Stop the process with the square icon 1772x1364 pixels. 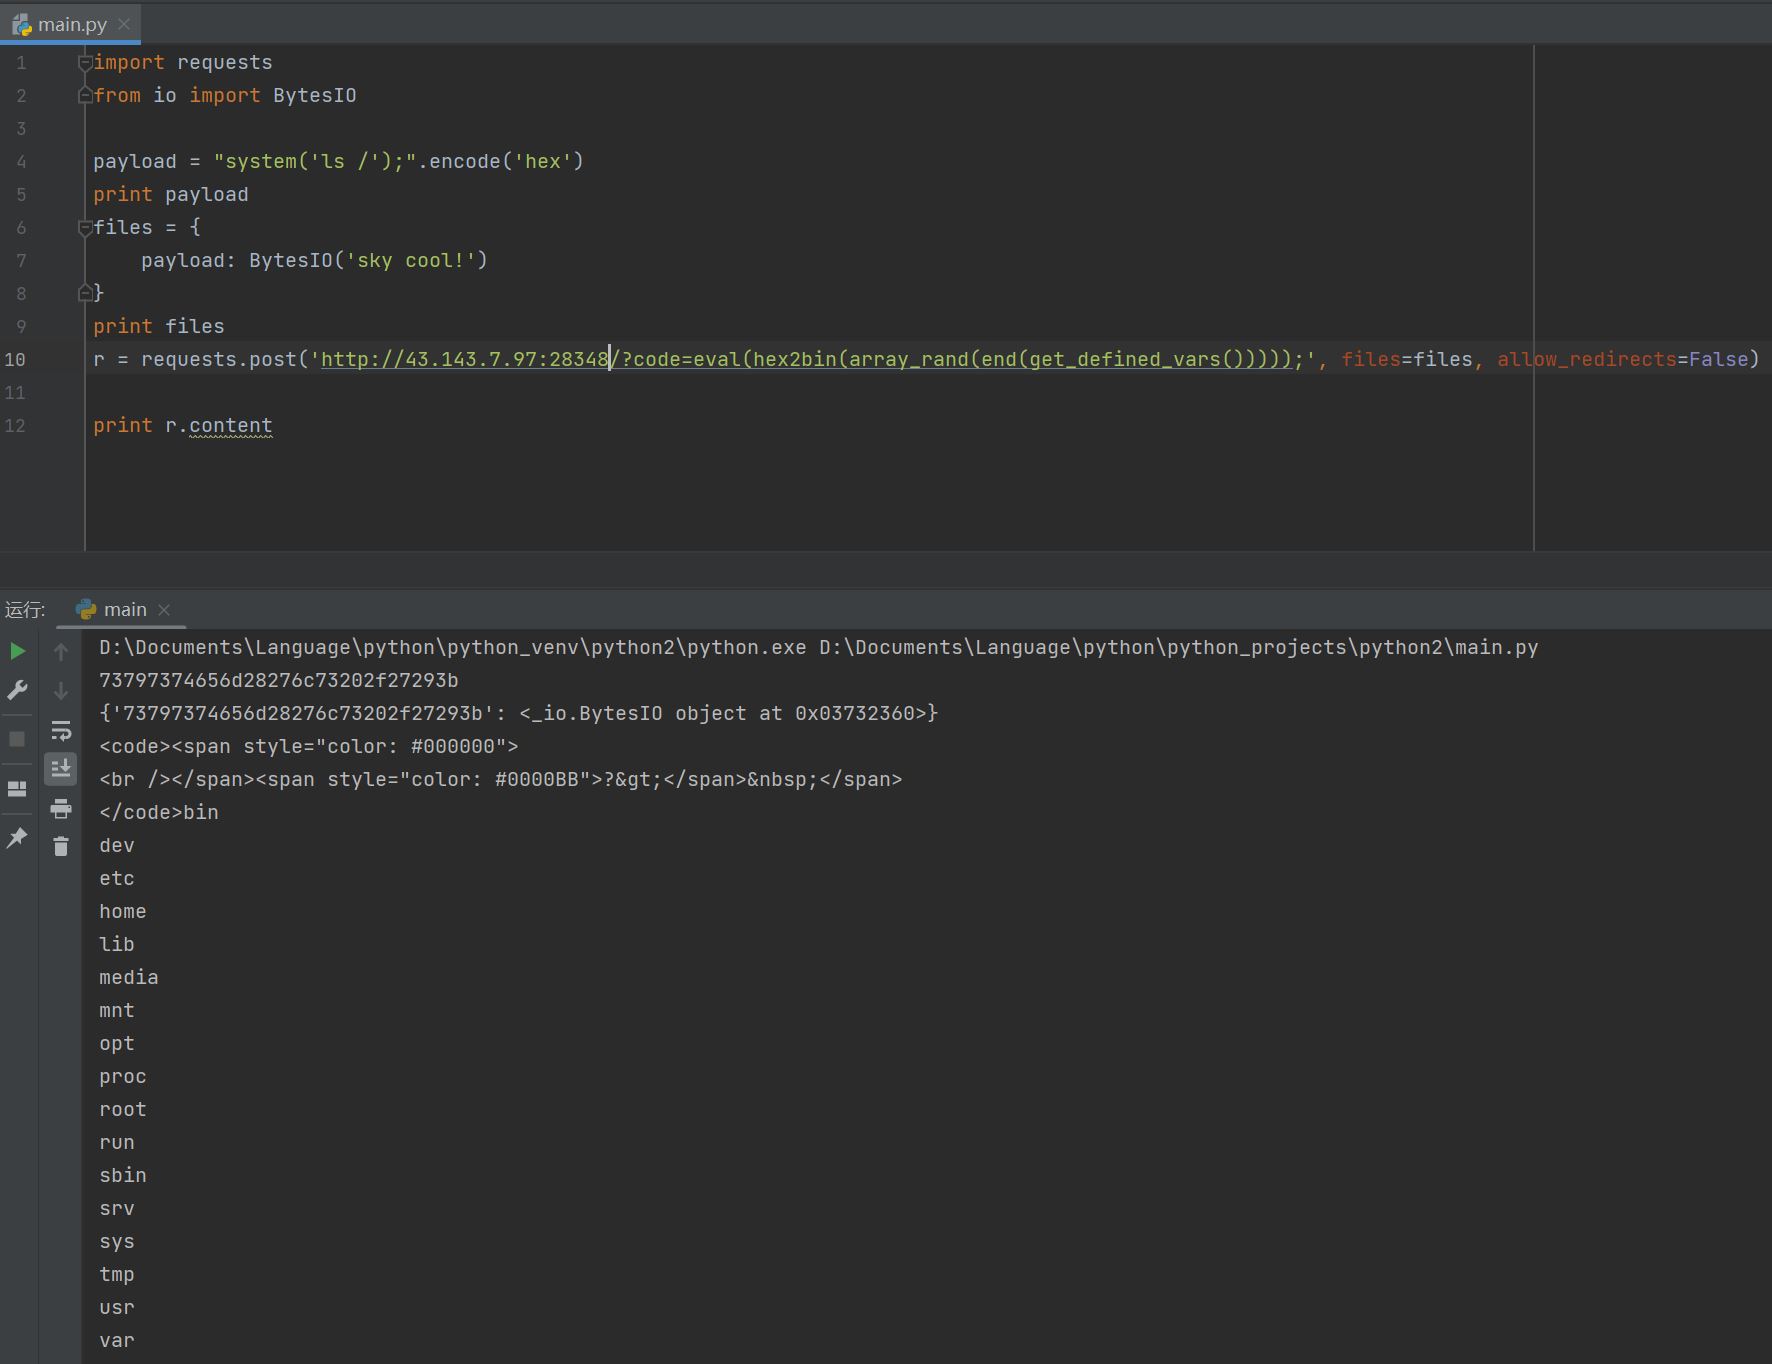pyautogui.click(x=17, y=739)
